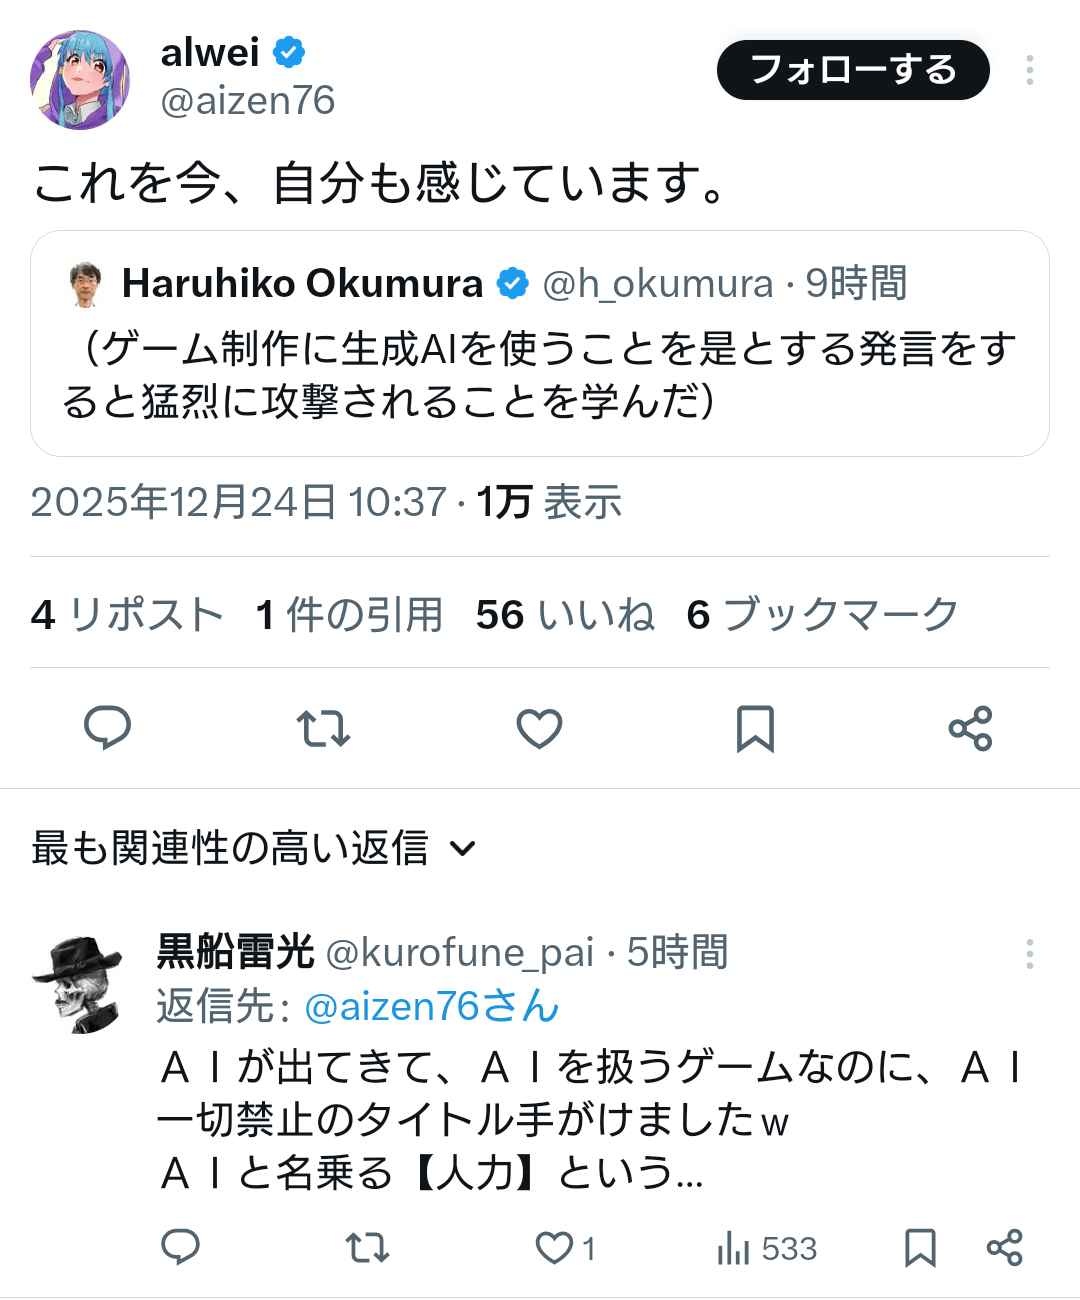Bookmark 黒船雷光's reply

(920, 1247)
